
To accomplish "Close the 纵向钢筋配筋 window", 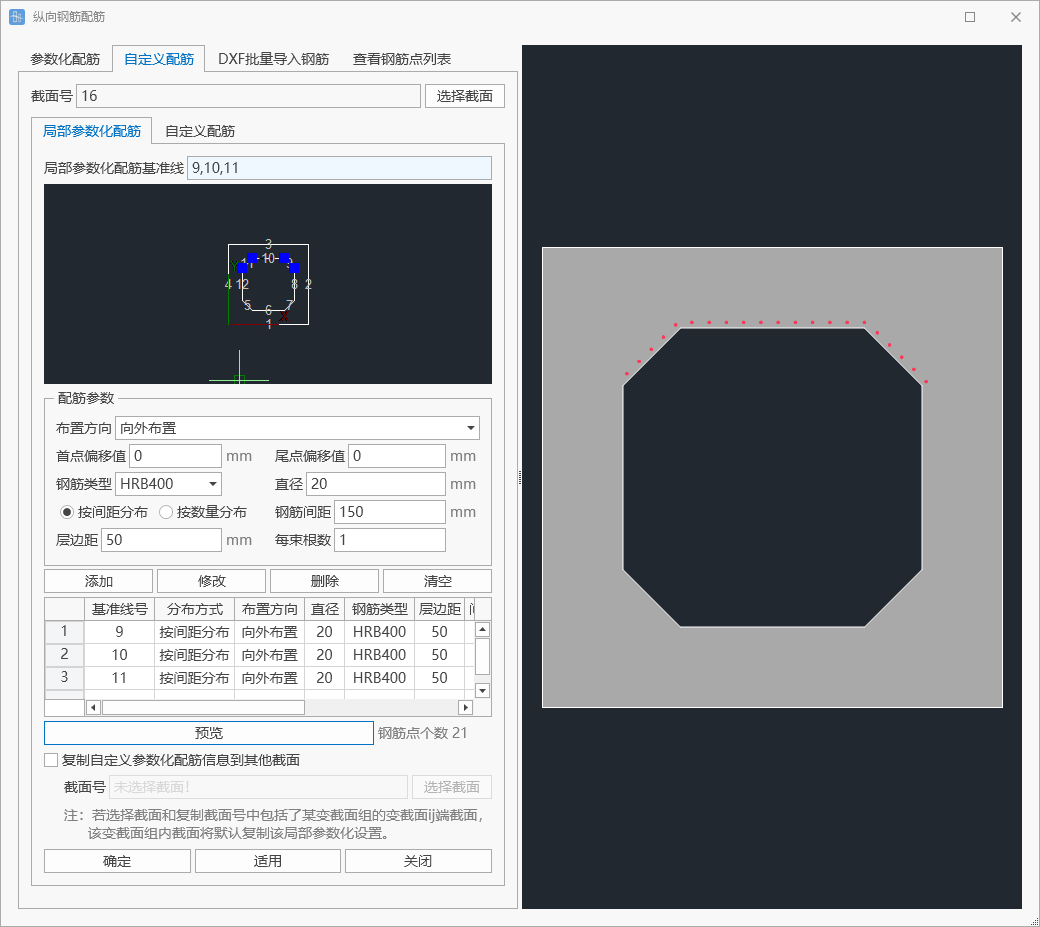I will [1015, 17].
